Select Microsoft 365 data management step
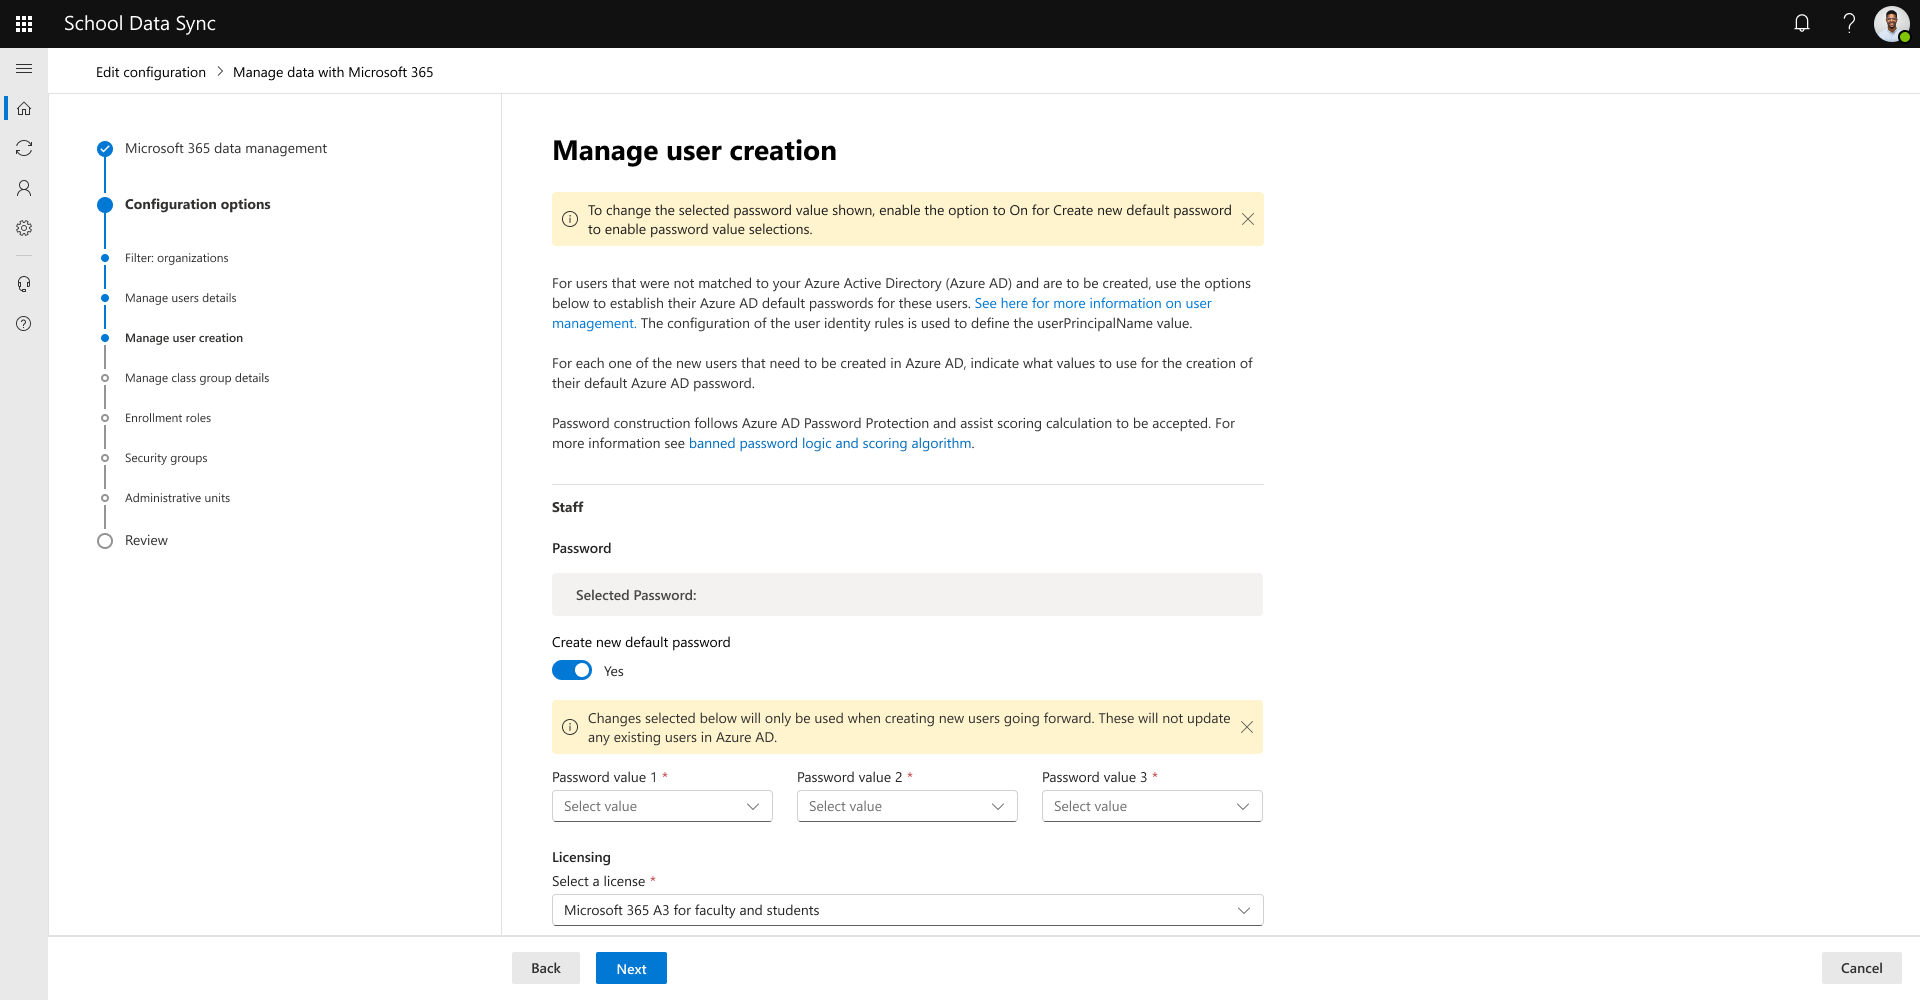Screen dimensions: 1920x1000 coord(226,148)
